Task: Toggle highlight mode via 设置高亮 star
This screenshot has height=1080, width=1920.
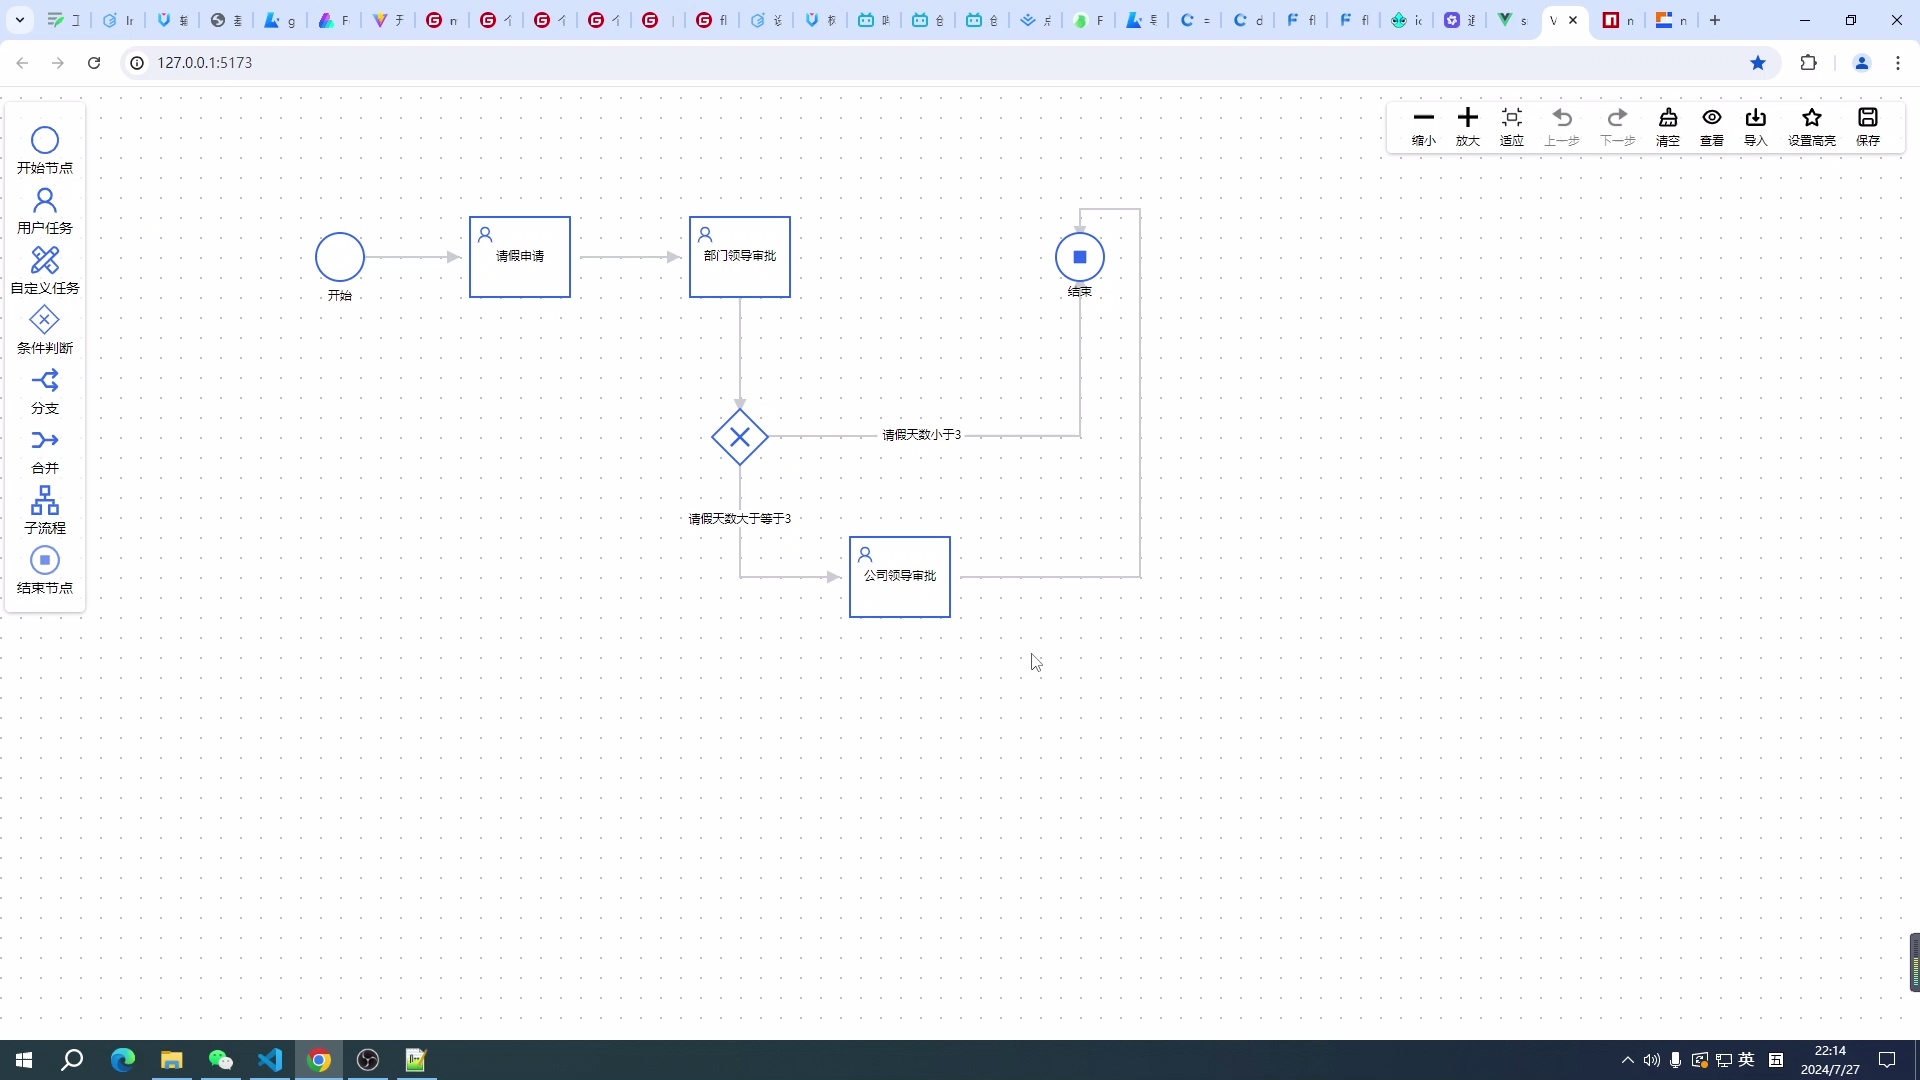Action: [1812, 126]
